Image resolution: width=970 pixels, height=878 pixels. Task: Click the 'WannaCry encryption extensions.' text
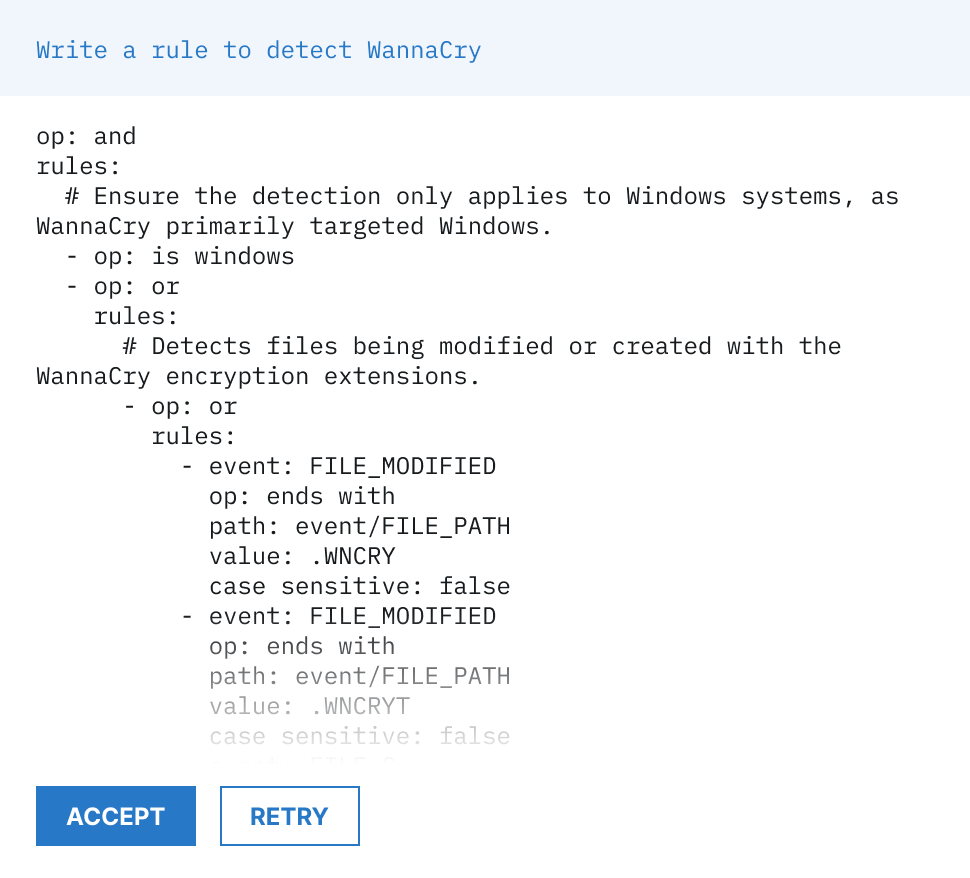[258, 376]
